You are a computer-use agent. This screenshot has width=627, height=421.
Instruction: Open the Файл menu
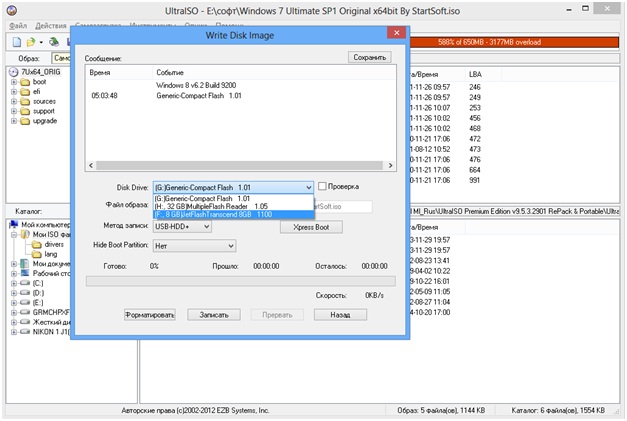[x=18, y=26]
